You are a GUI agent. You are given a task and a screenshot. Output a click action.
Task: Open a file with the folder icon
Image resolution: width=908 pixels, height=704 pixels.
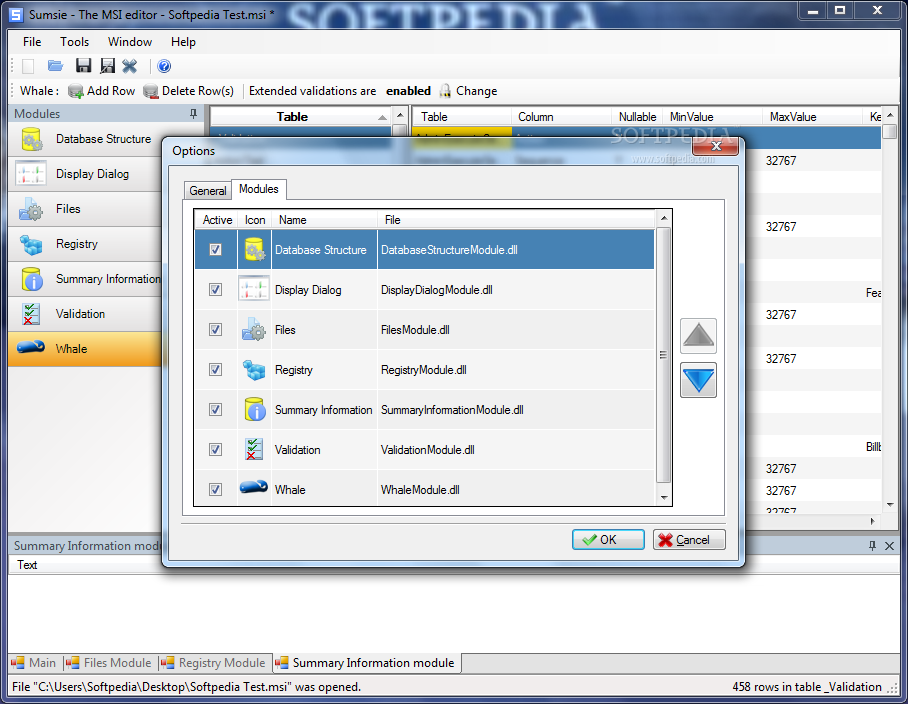(x=56, y=66)
